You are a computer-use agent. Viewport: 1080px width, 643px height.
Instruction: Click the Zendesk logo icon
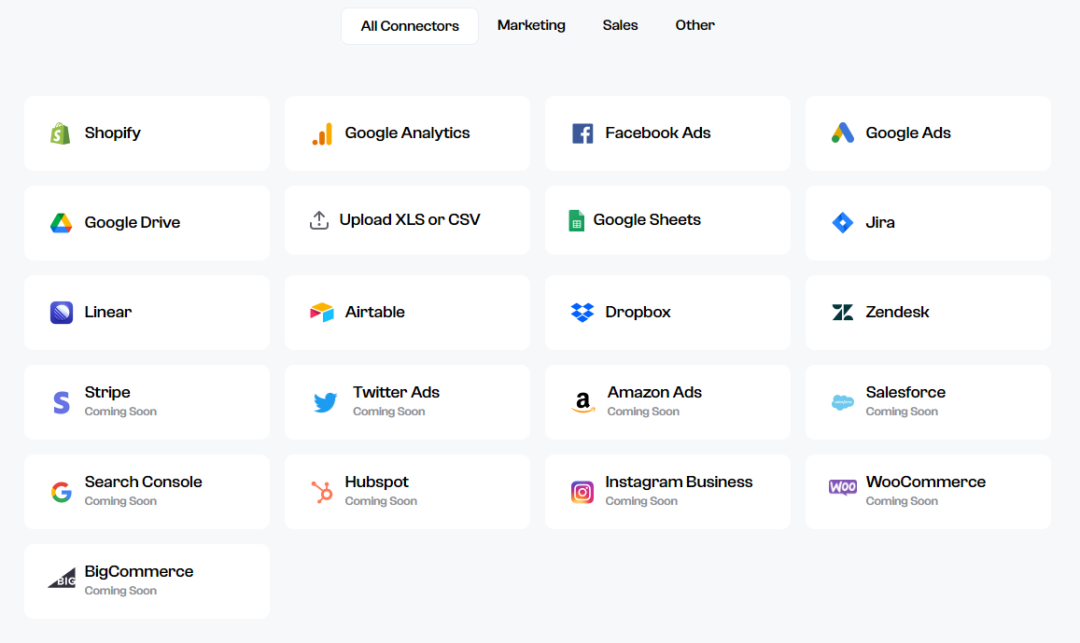pyautogui.click(x=843, y=312)
